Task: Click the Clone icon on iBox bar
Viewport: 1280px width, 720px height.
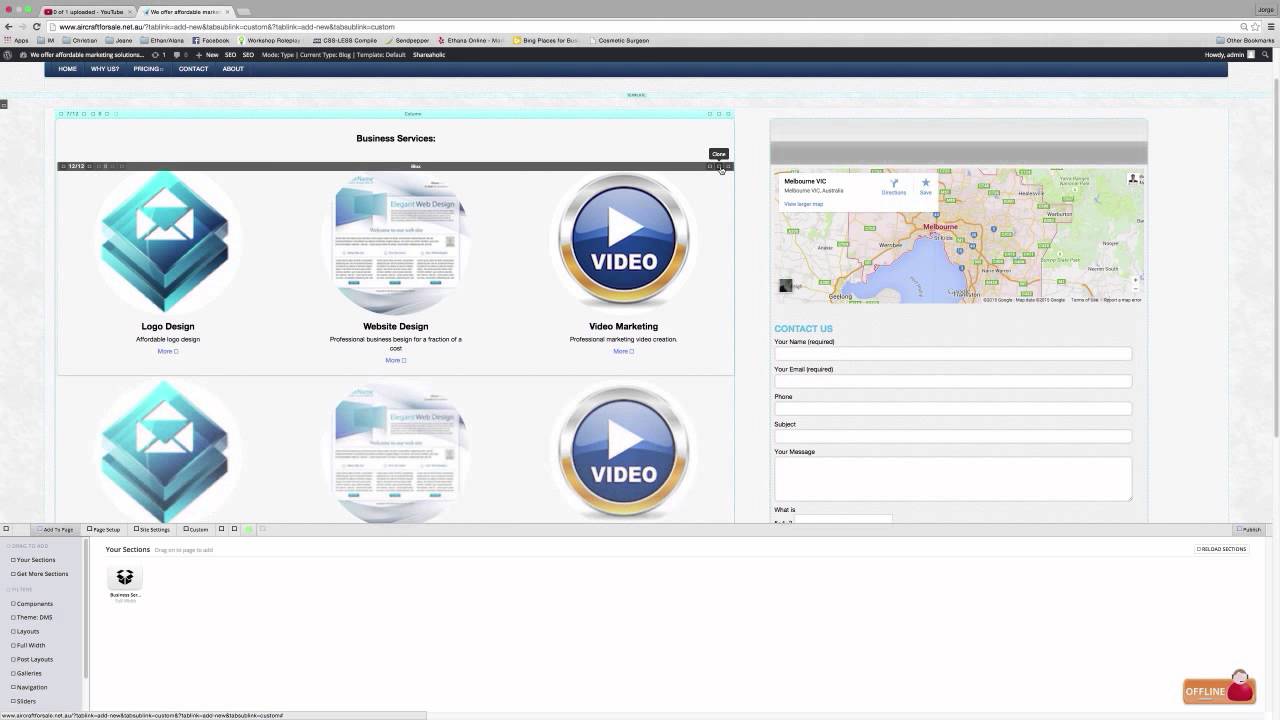Action: click(719, 166)
